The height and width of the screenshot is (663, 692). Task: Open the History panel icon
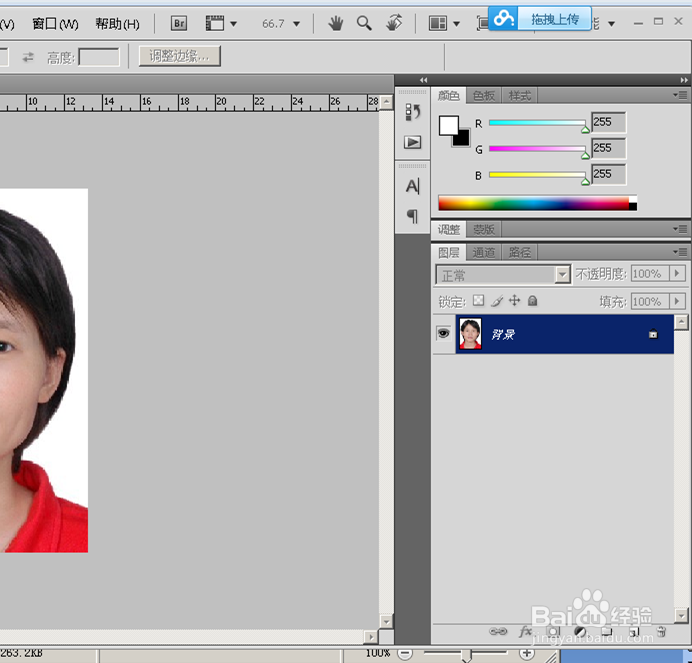(413, 112)
